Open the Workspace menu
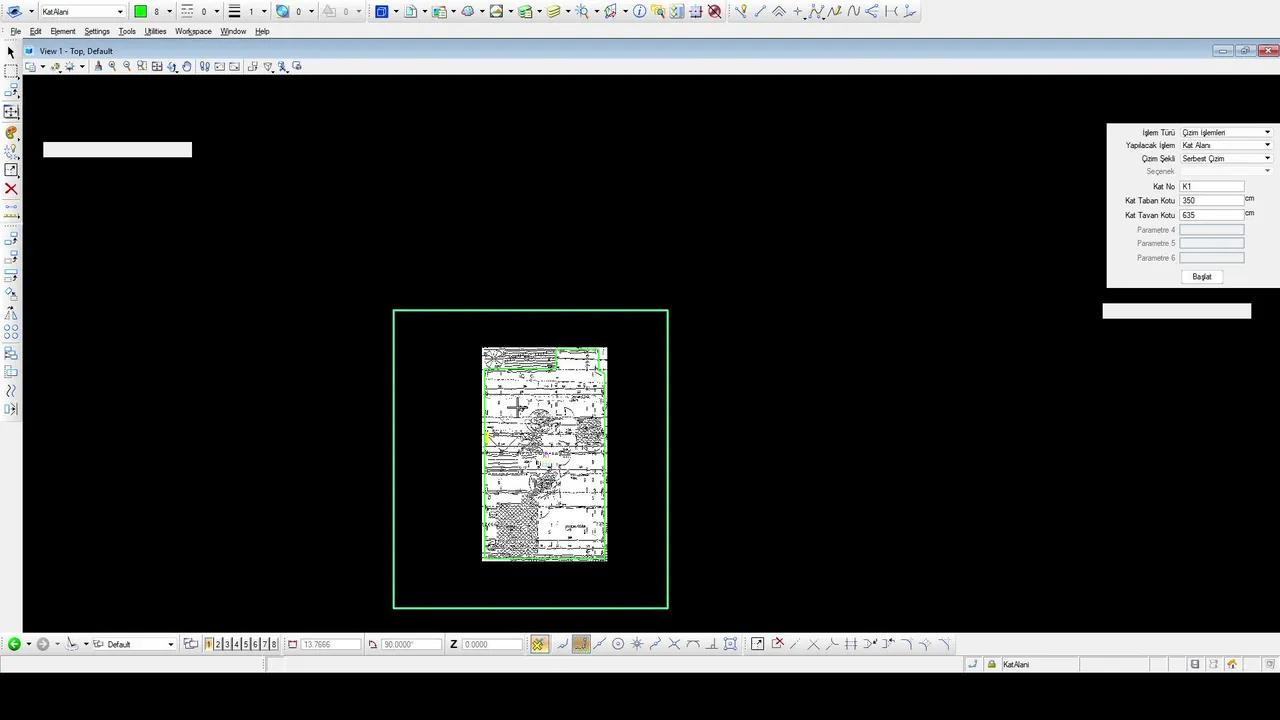Viewport: 1280px width, 720px height. pos(193,32)
